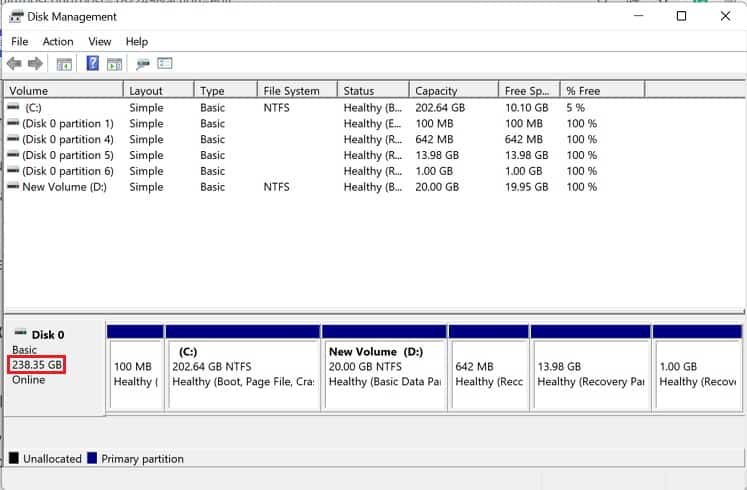Click the black Unallocated legend swatch
This screenshot has height=490, width=747.
pos(14,458)
